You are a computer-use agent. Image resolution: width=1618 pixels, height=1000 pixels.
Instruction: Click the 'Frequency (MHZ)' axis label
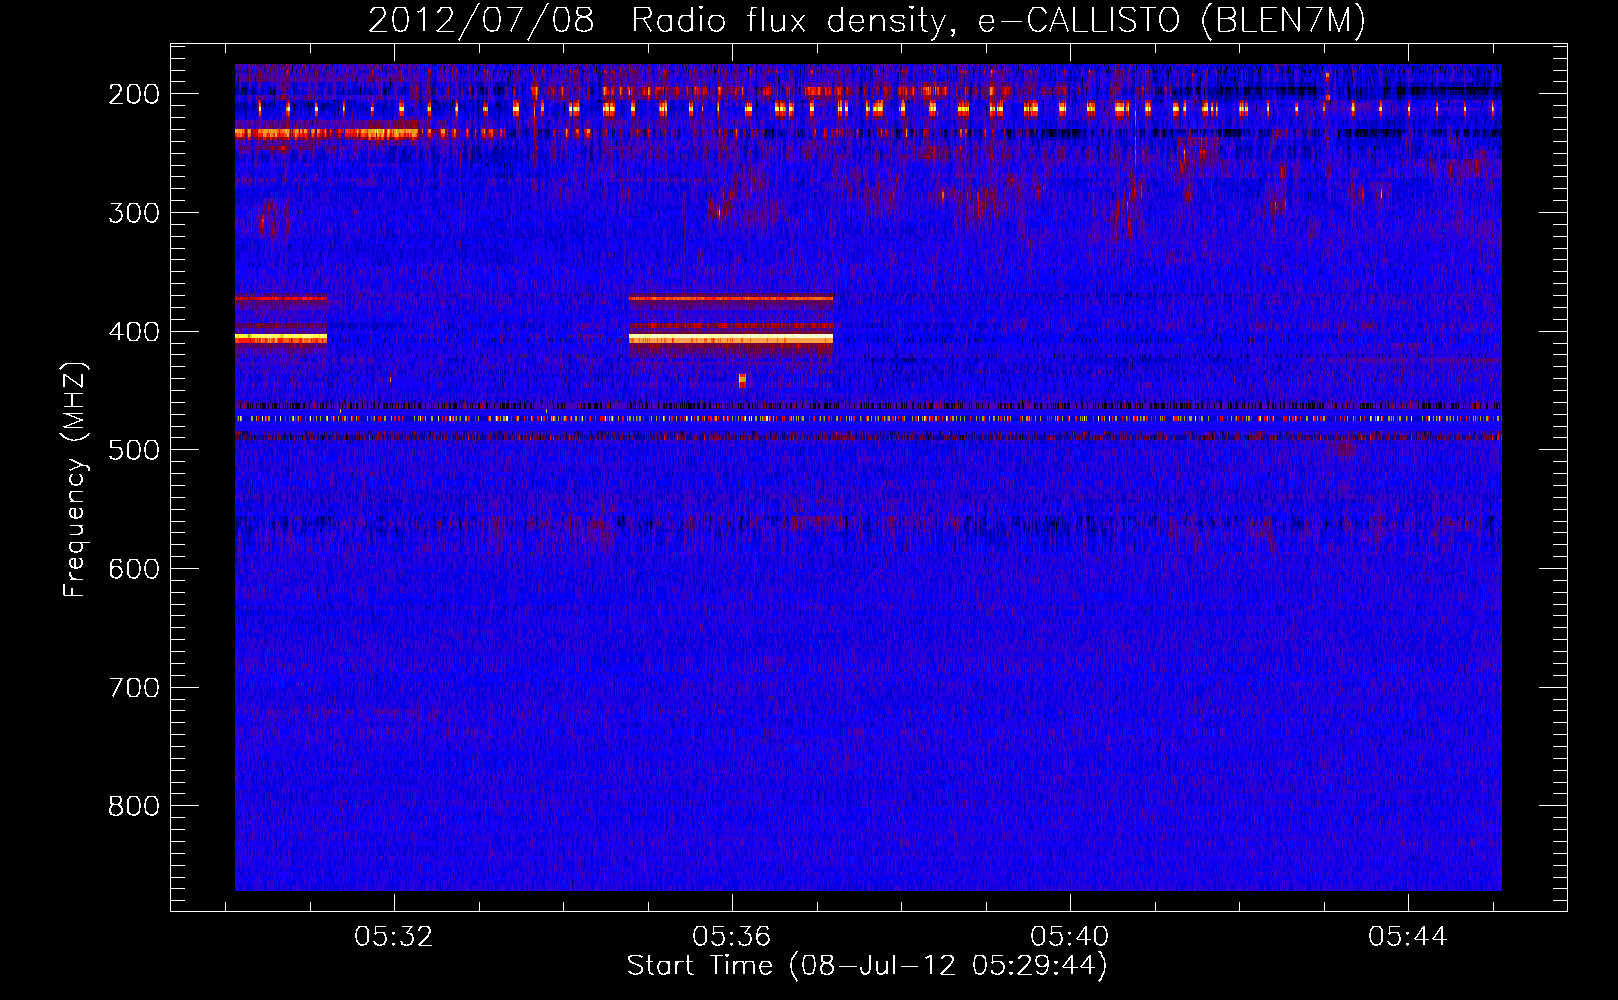coord(75,479)
